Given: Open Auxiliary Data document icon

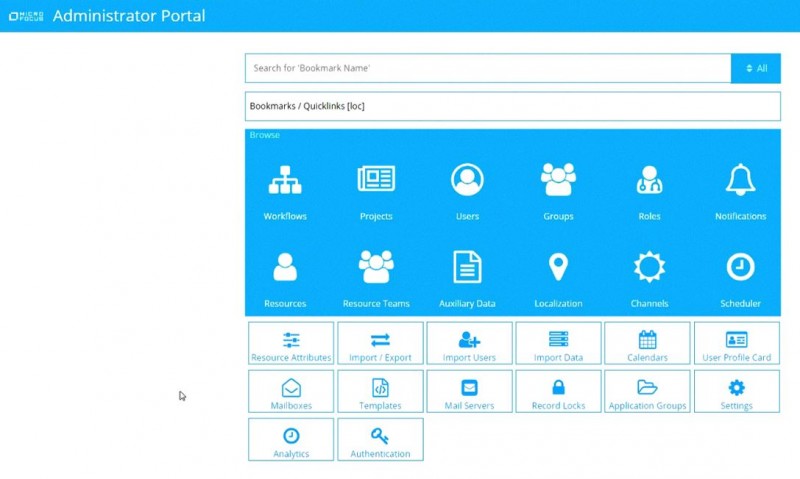Looking at the screenshot, I should pos(467,267).
